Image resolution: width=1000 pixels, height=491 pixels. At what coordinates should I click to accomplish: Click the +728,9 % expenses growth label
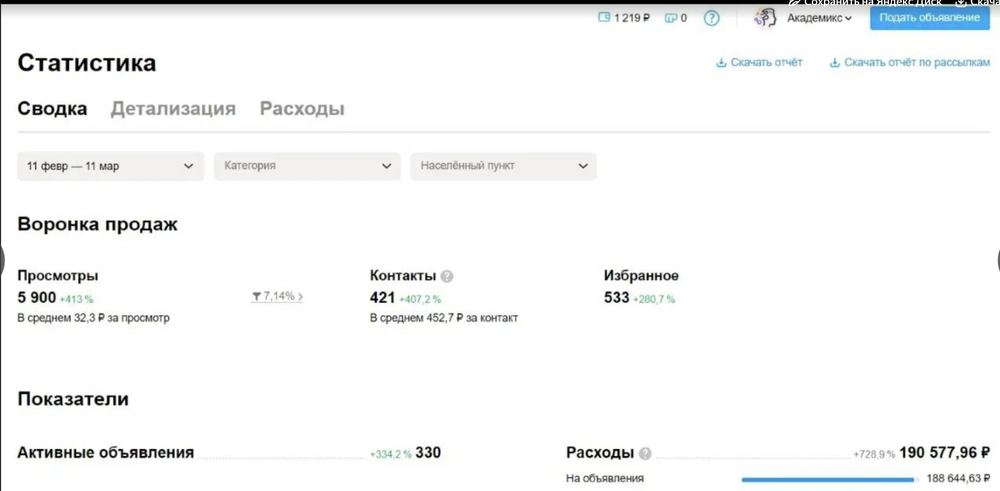click(874, 454)
